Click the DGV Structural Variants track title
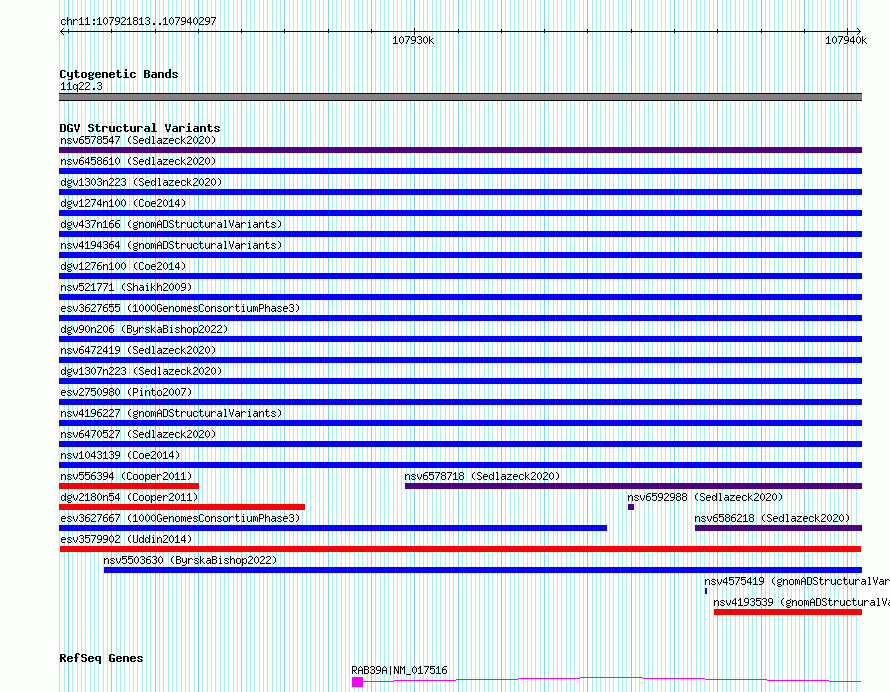 pos(139,128)
